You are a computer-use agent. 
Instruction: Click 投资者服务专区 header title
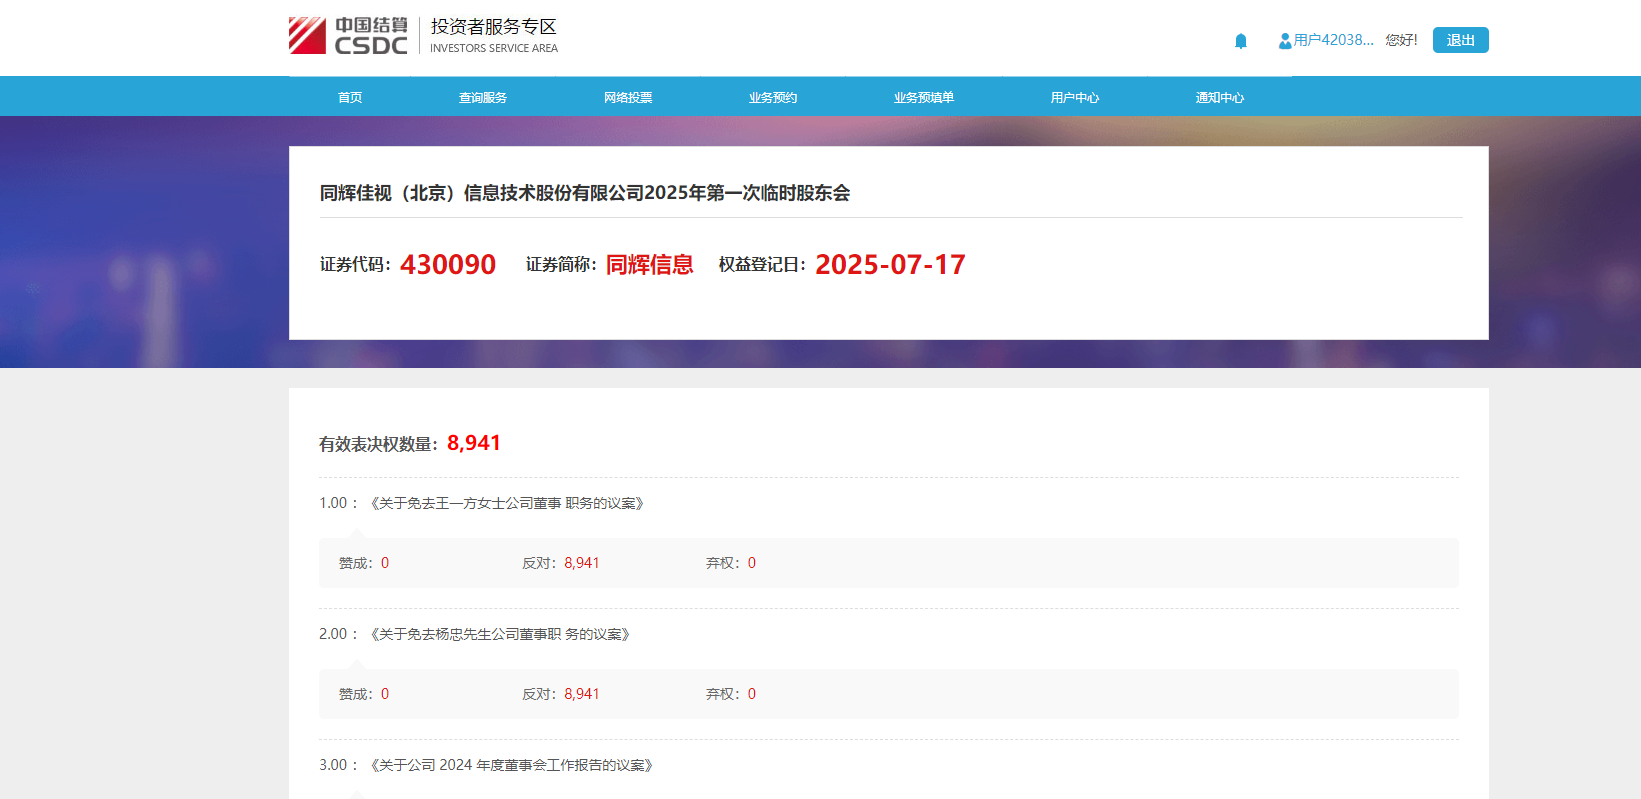[x=493, y=27]
